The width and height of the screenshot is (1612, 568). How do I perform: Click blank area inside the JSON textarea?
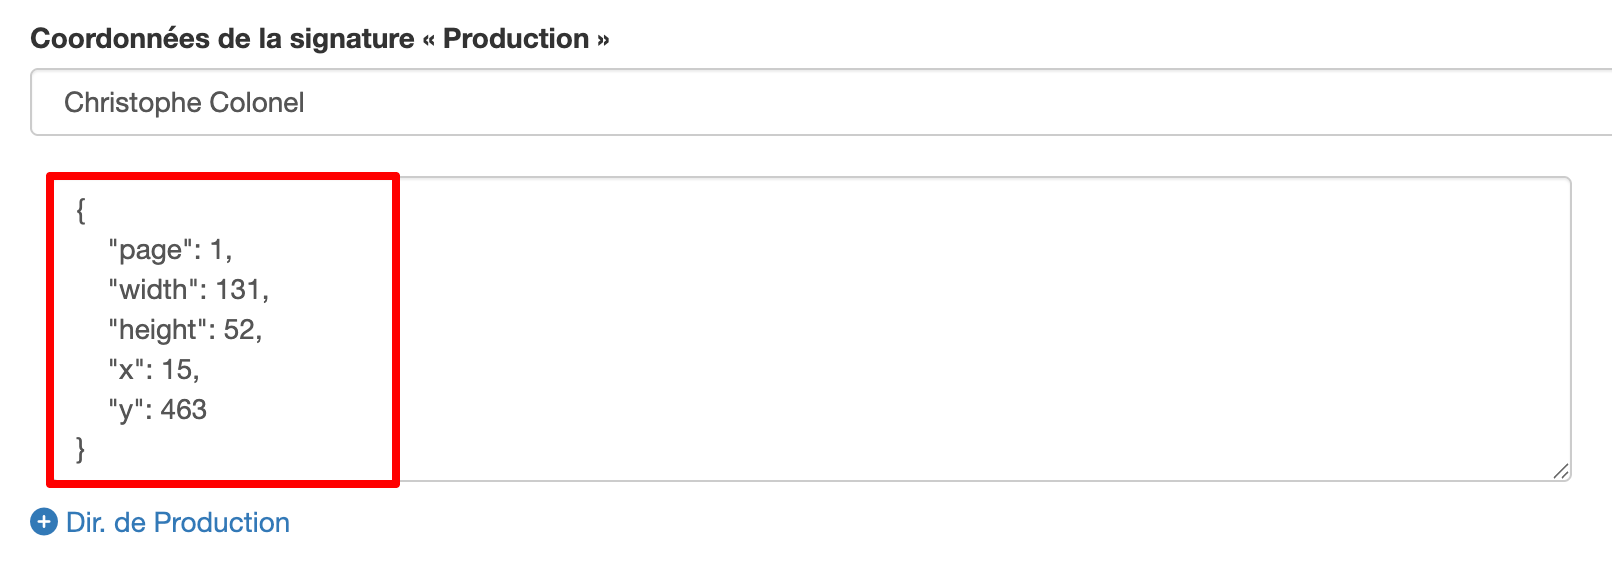pyautogui.click(x=980, y=330)
